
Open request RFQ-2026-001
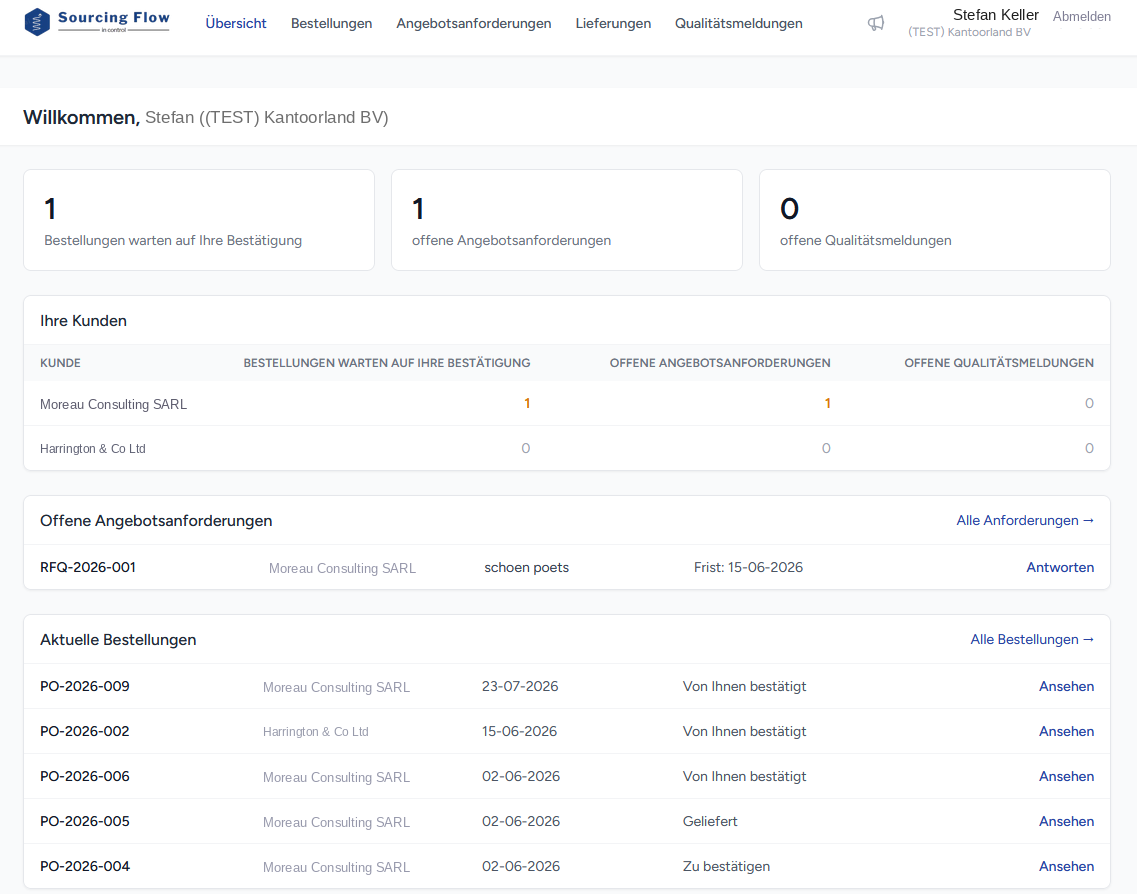88,567
